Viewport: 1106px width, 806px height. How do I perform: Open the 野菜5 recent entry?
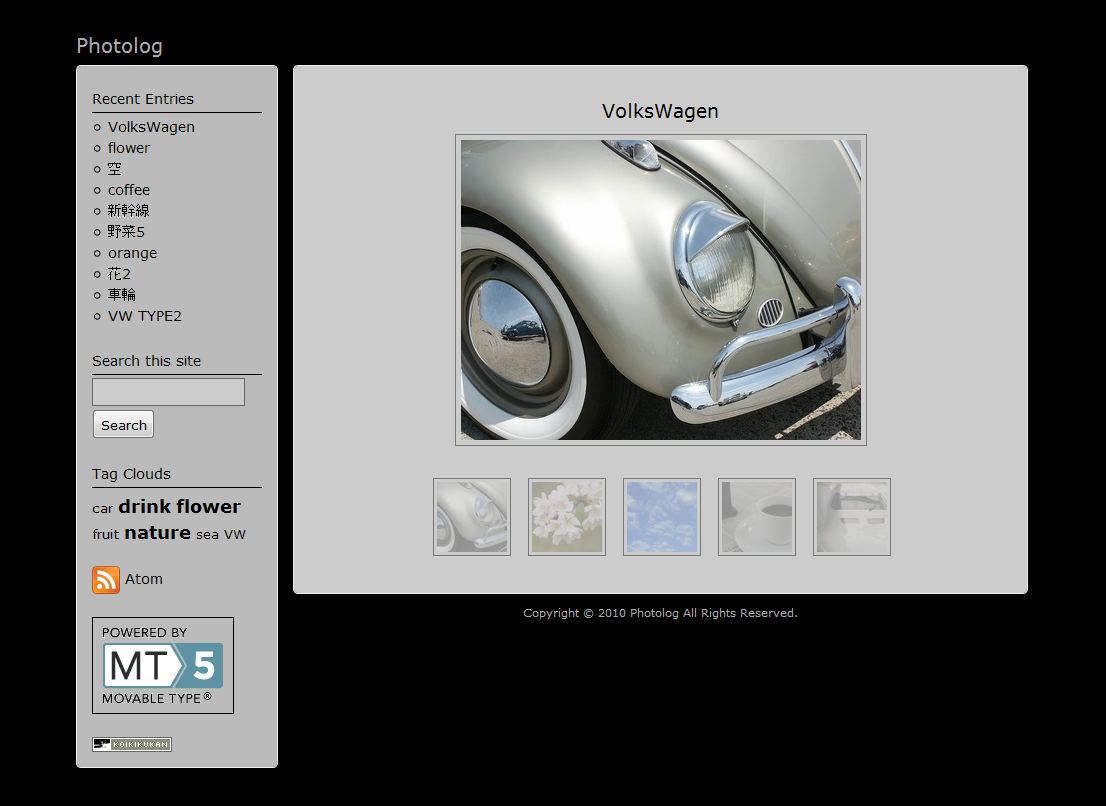click(x=126, y=232)
